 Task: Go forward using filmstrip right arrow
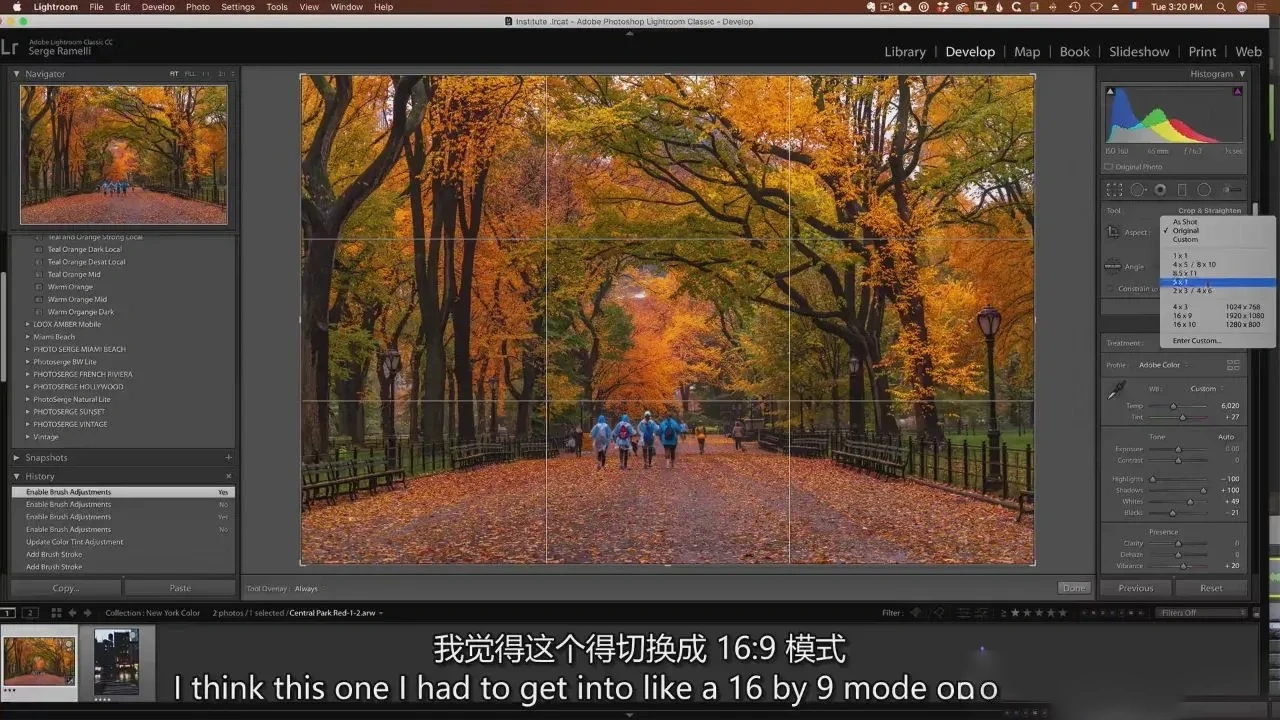pos(87,613)
